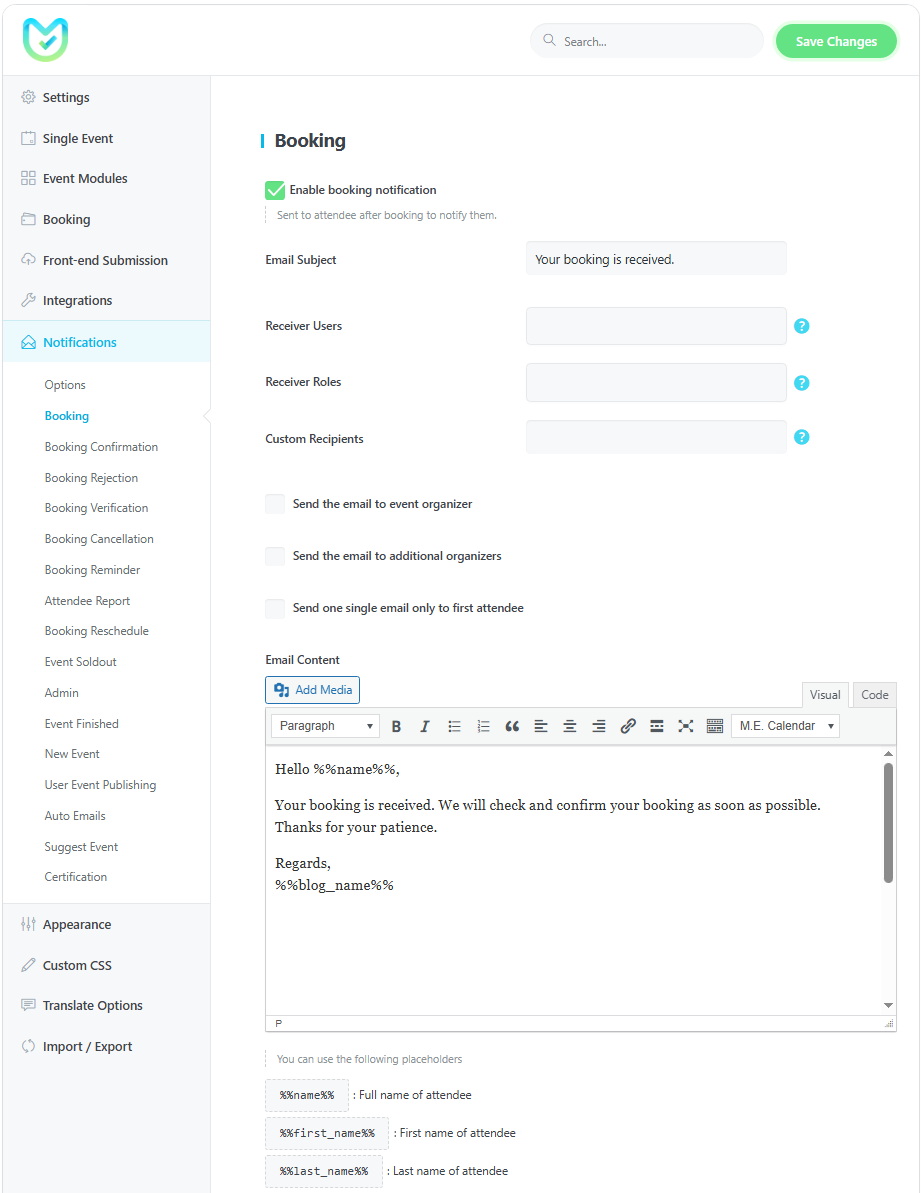
Task: Click help icon next to Receiver Users
Action: click(x=801, y=326)
